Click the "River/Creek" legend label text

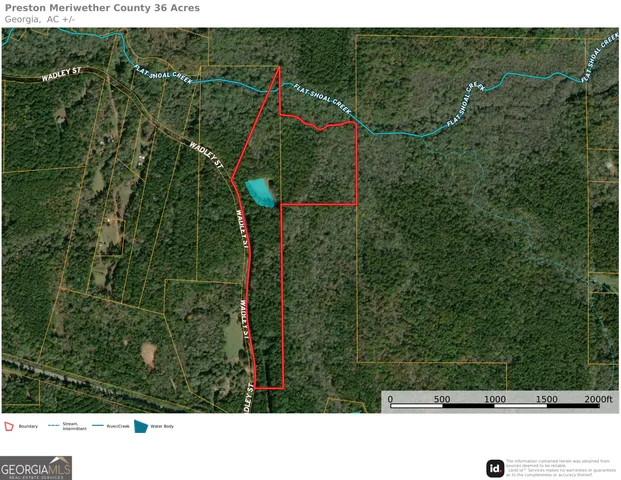click(118, 427)
